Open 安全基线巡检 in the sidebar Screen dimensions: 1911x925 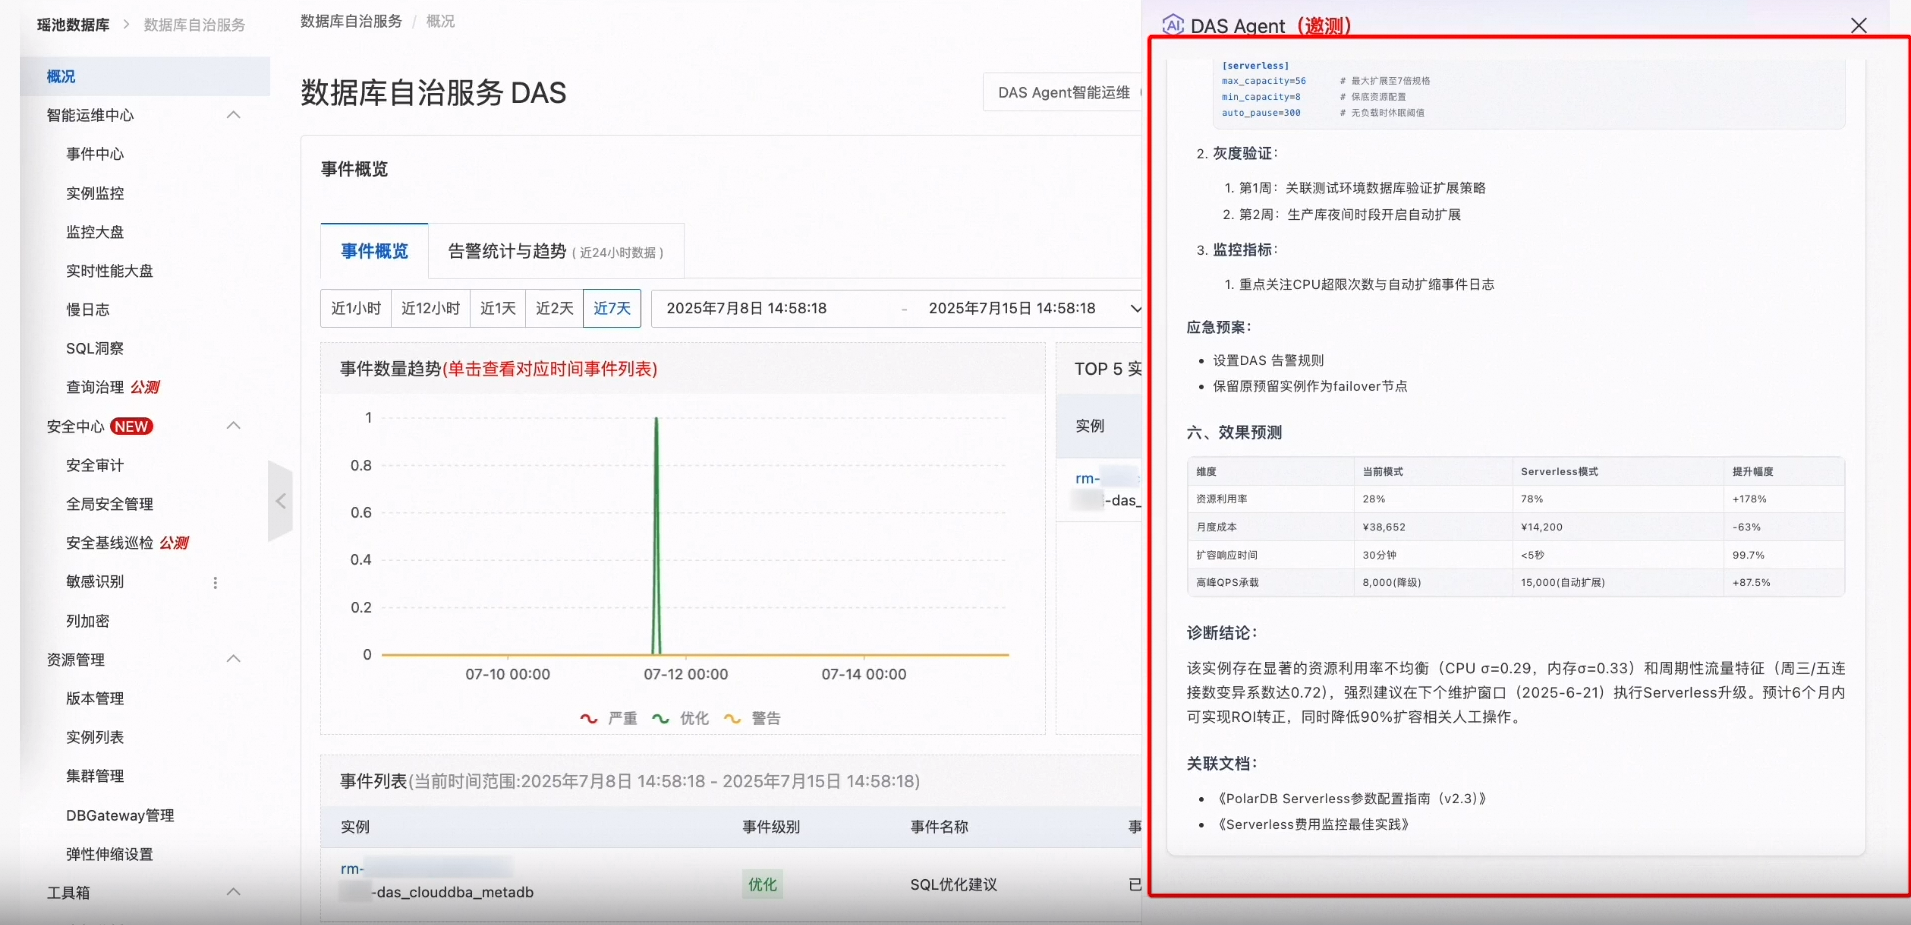click(110, 543)
